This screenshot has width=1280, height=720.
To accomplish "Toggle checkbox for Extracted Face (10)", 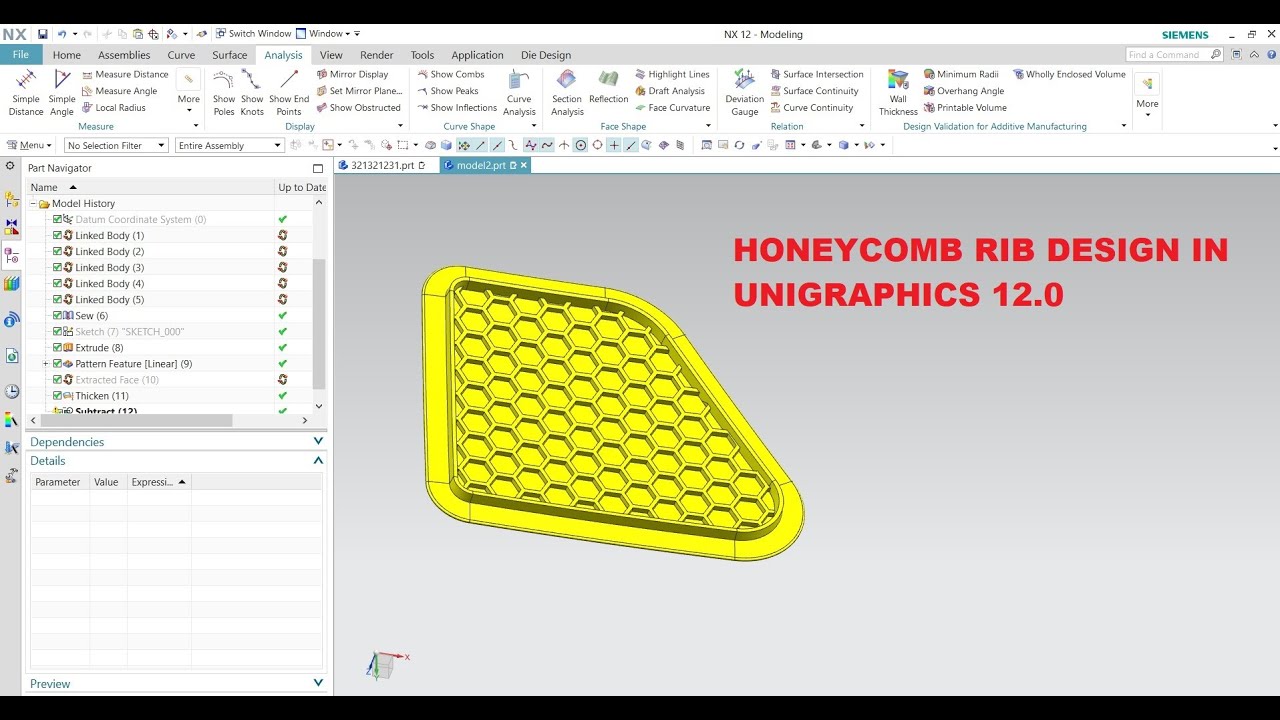I will pos(58,380).
